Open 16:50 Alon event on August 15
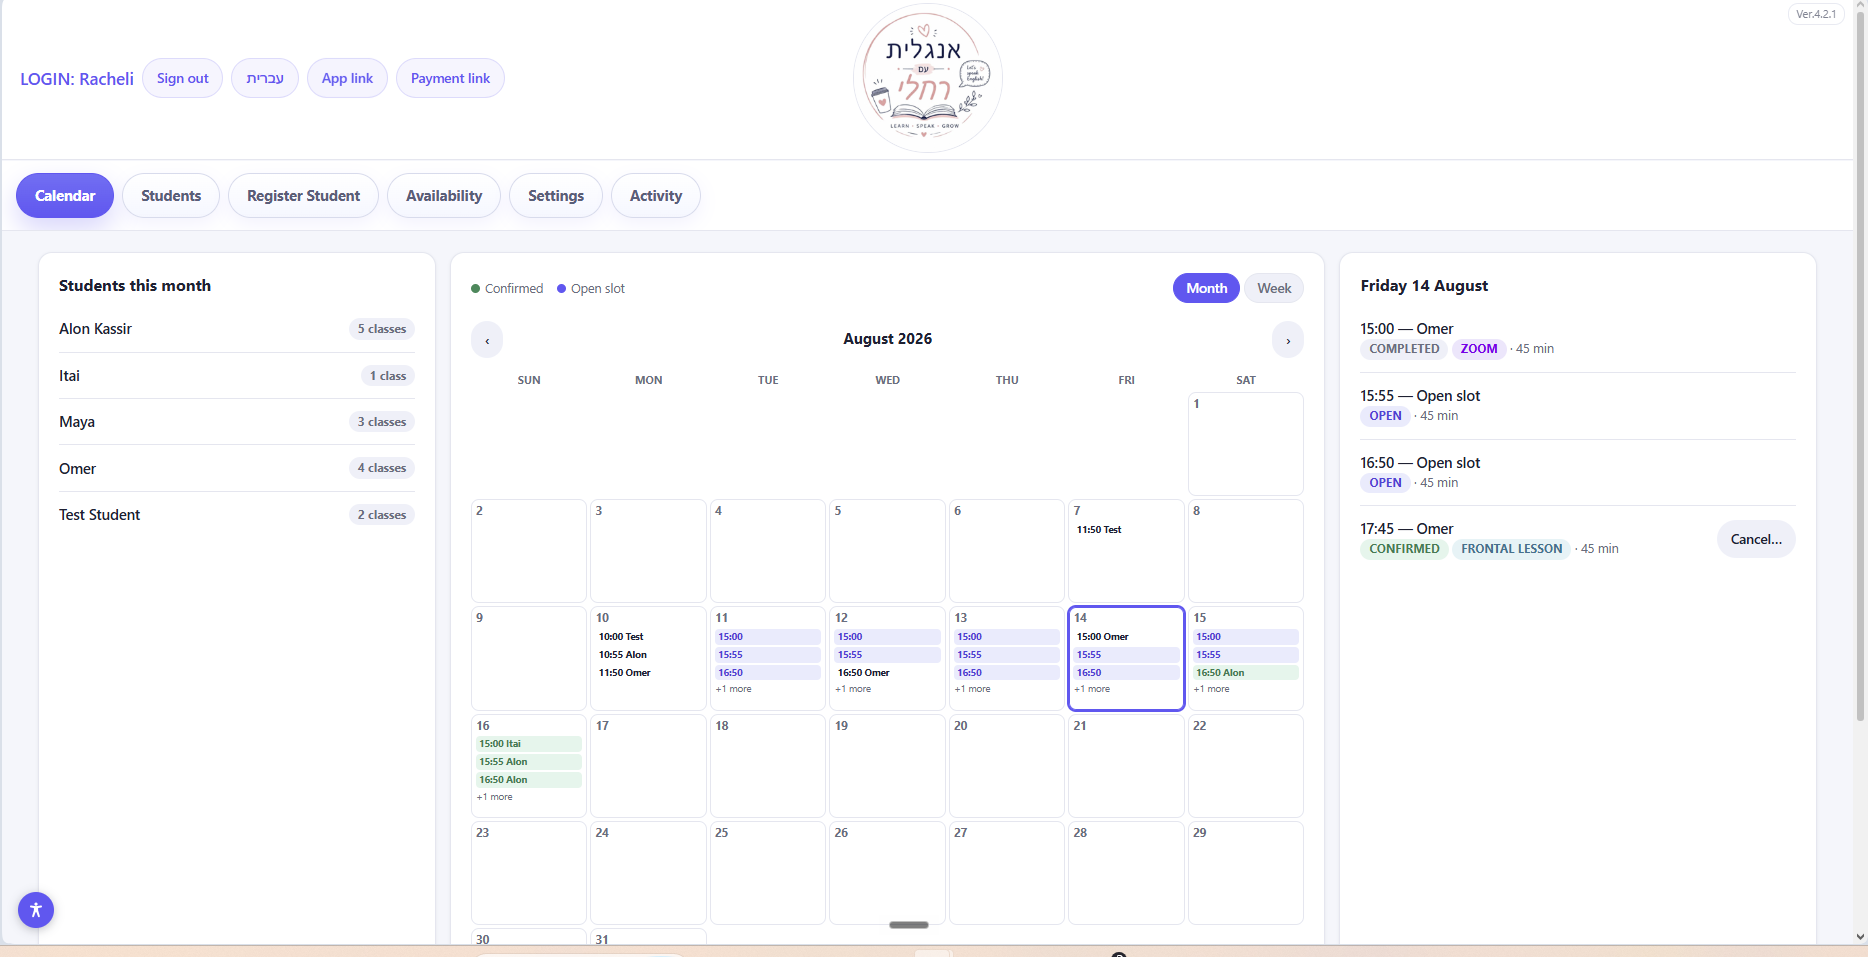1868x957 pixels. (1245, 673)
